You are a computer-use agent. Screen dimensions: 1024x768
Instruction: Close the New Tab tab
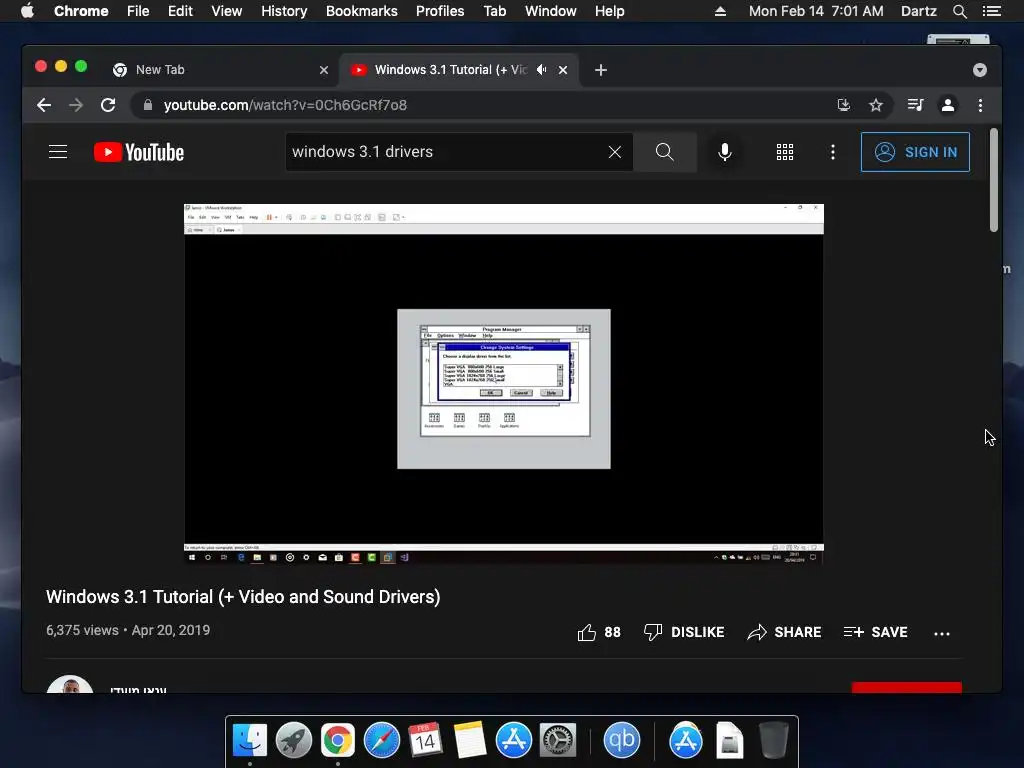[324, 70]
